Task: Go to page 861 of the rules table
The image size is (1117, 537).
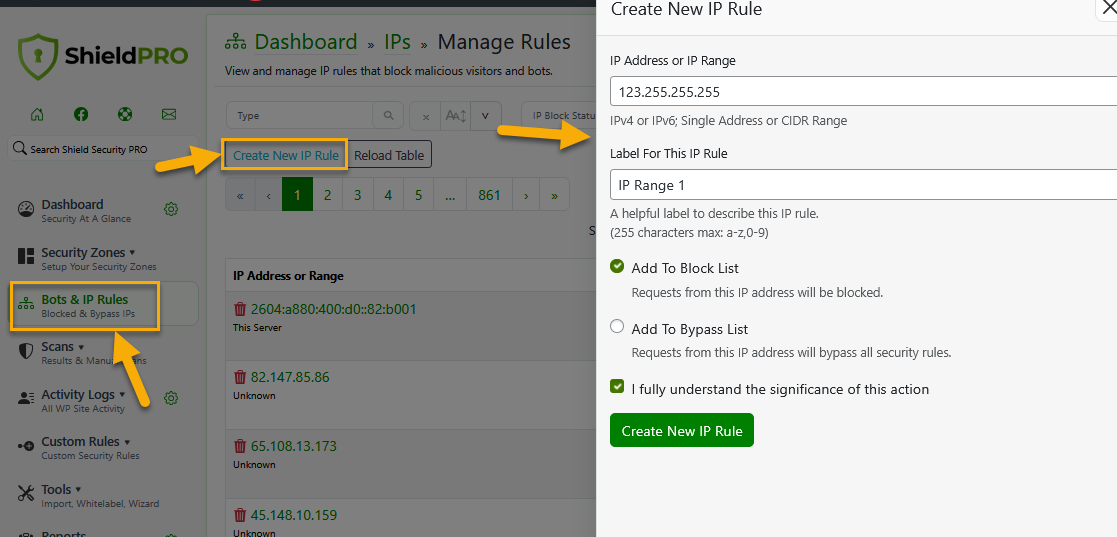Action: tap(489, 194)
